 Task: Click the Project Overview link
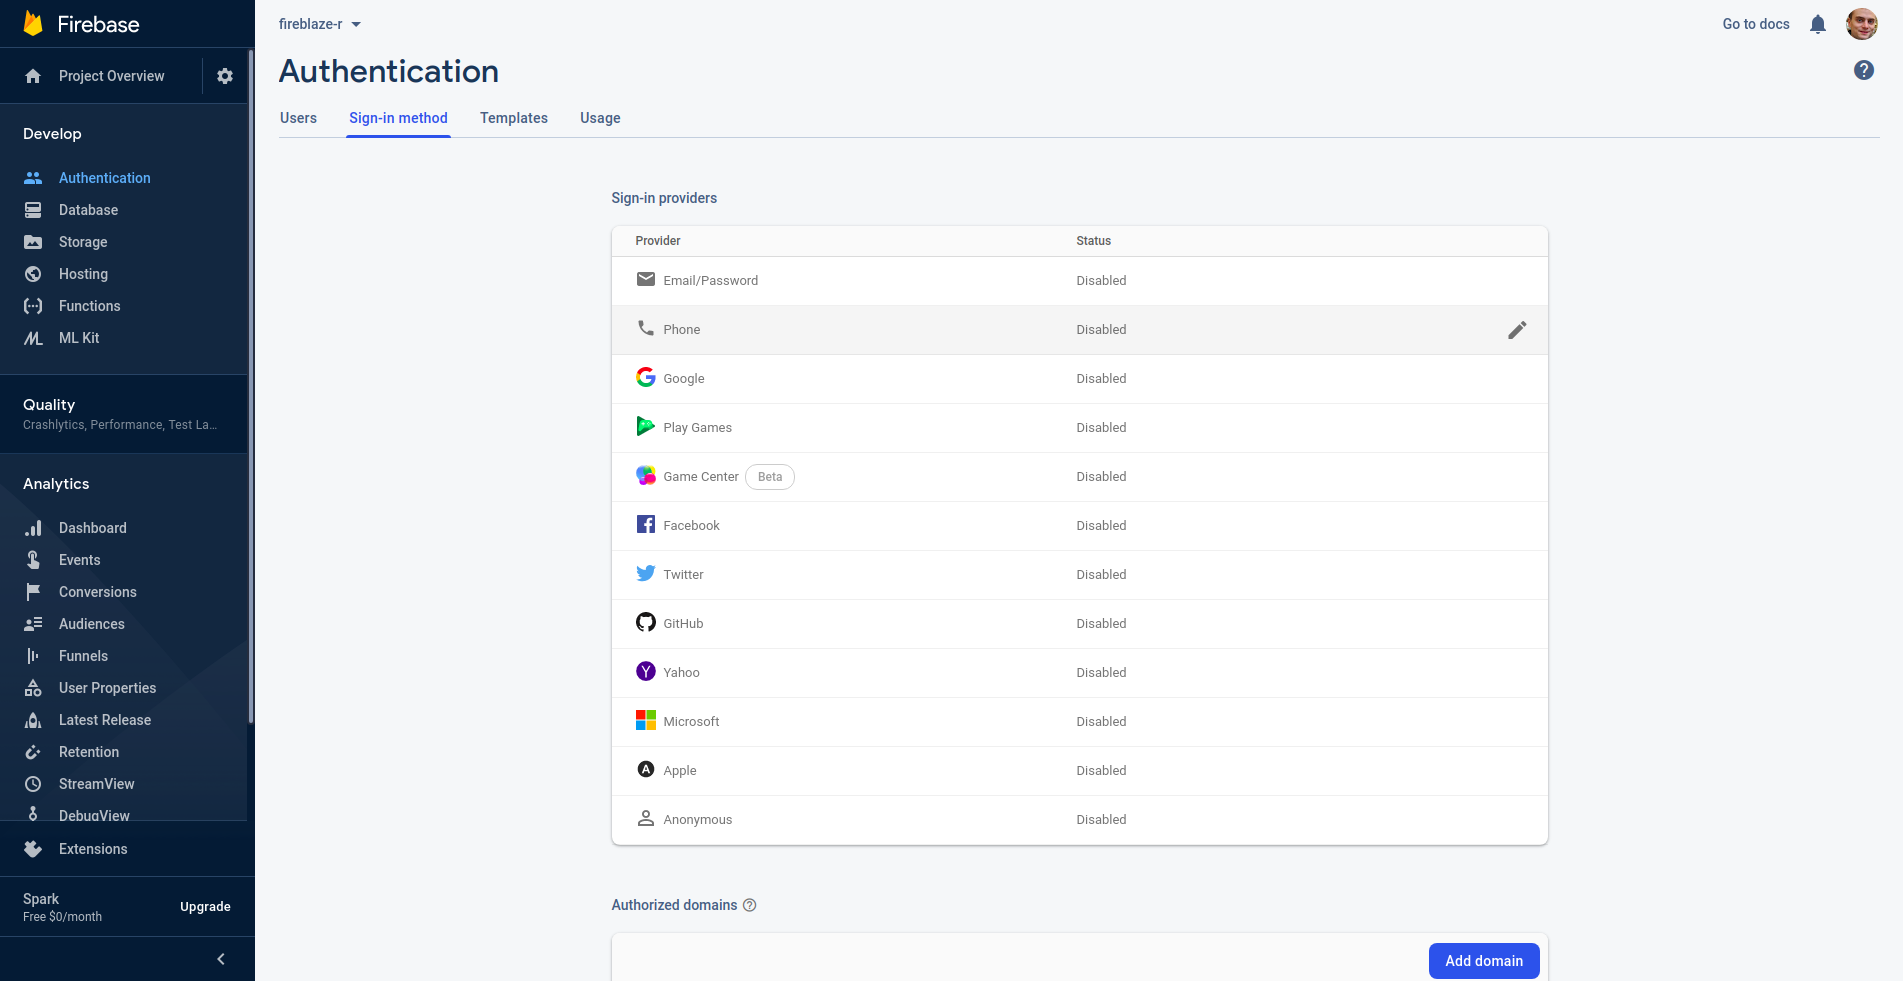(x=111, y=76)
